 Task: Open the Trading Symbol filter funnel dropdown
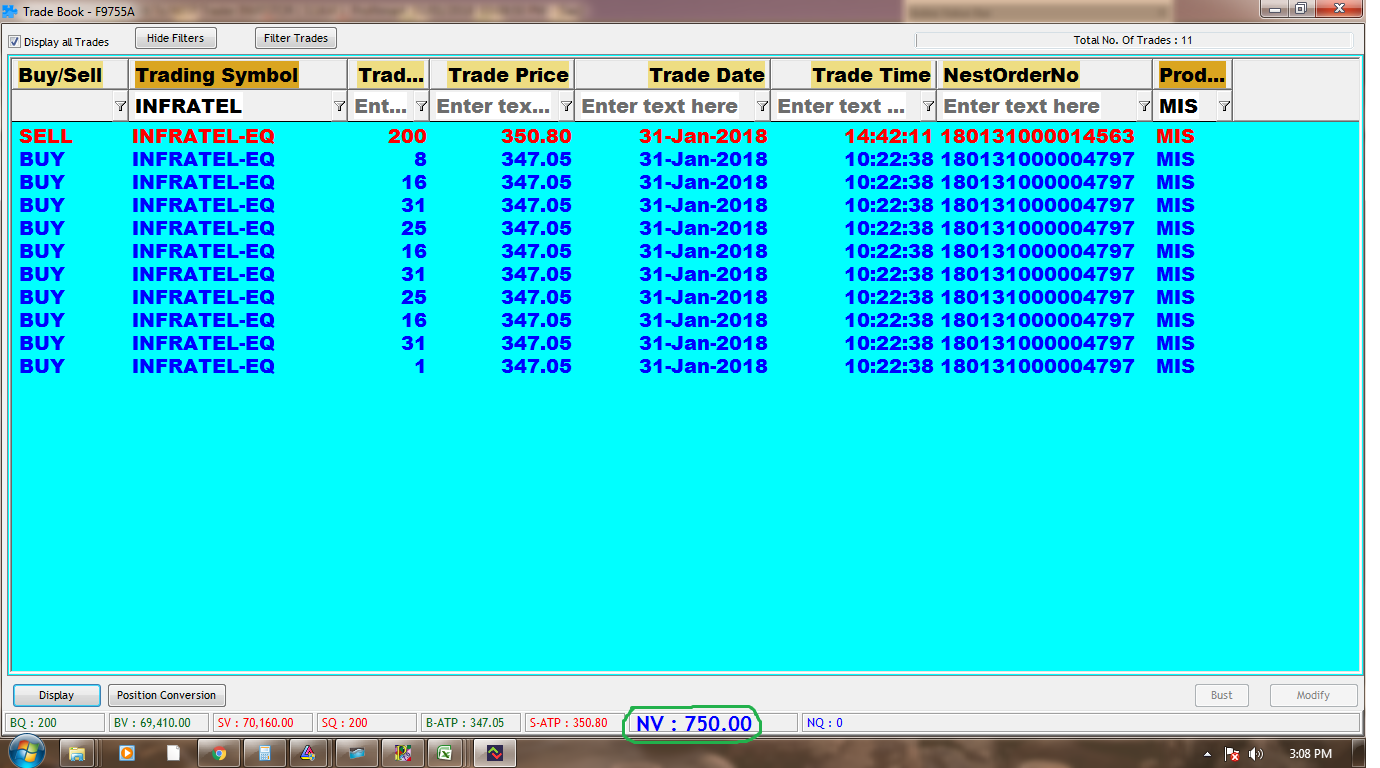tap(338, 106)
